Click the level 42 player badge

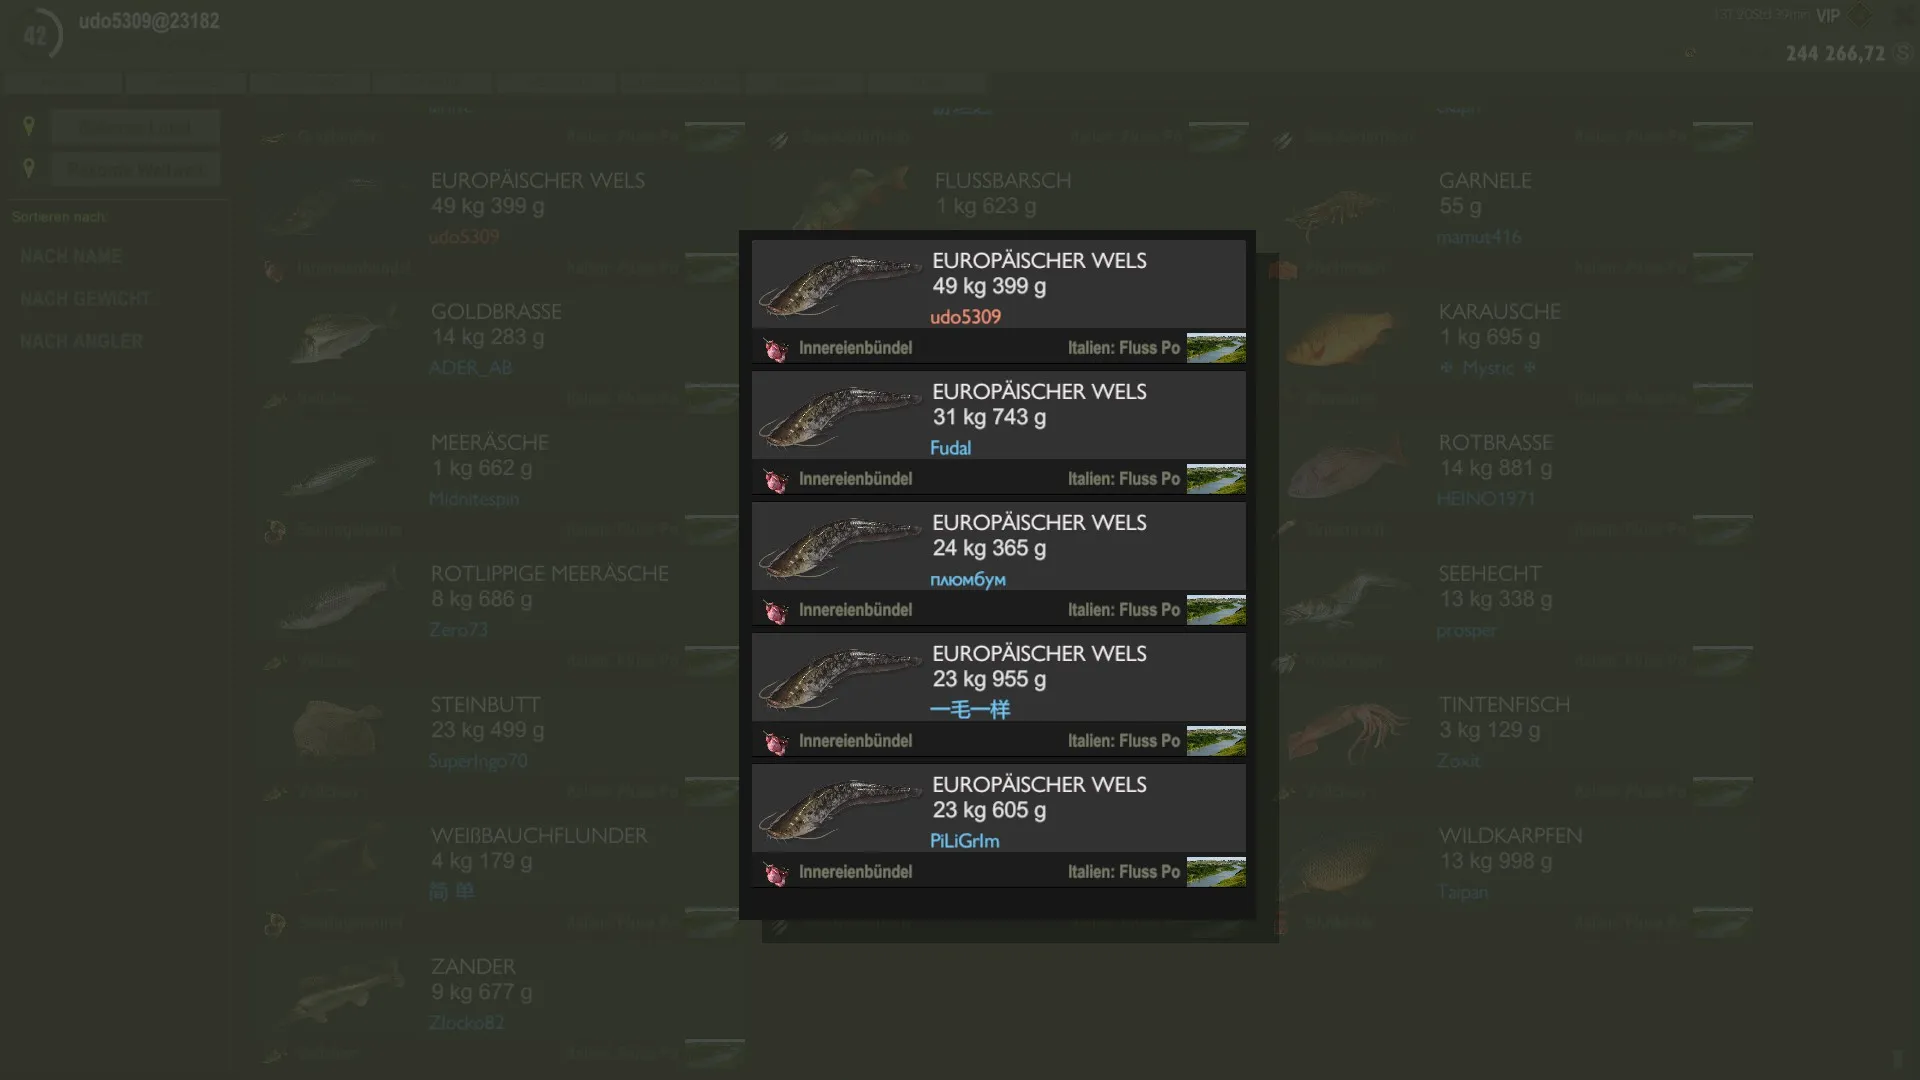(x=36, y=36)
